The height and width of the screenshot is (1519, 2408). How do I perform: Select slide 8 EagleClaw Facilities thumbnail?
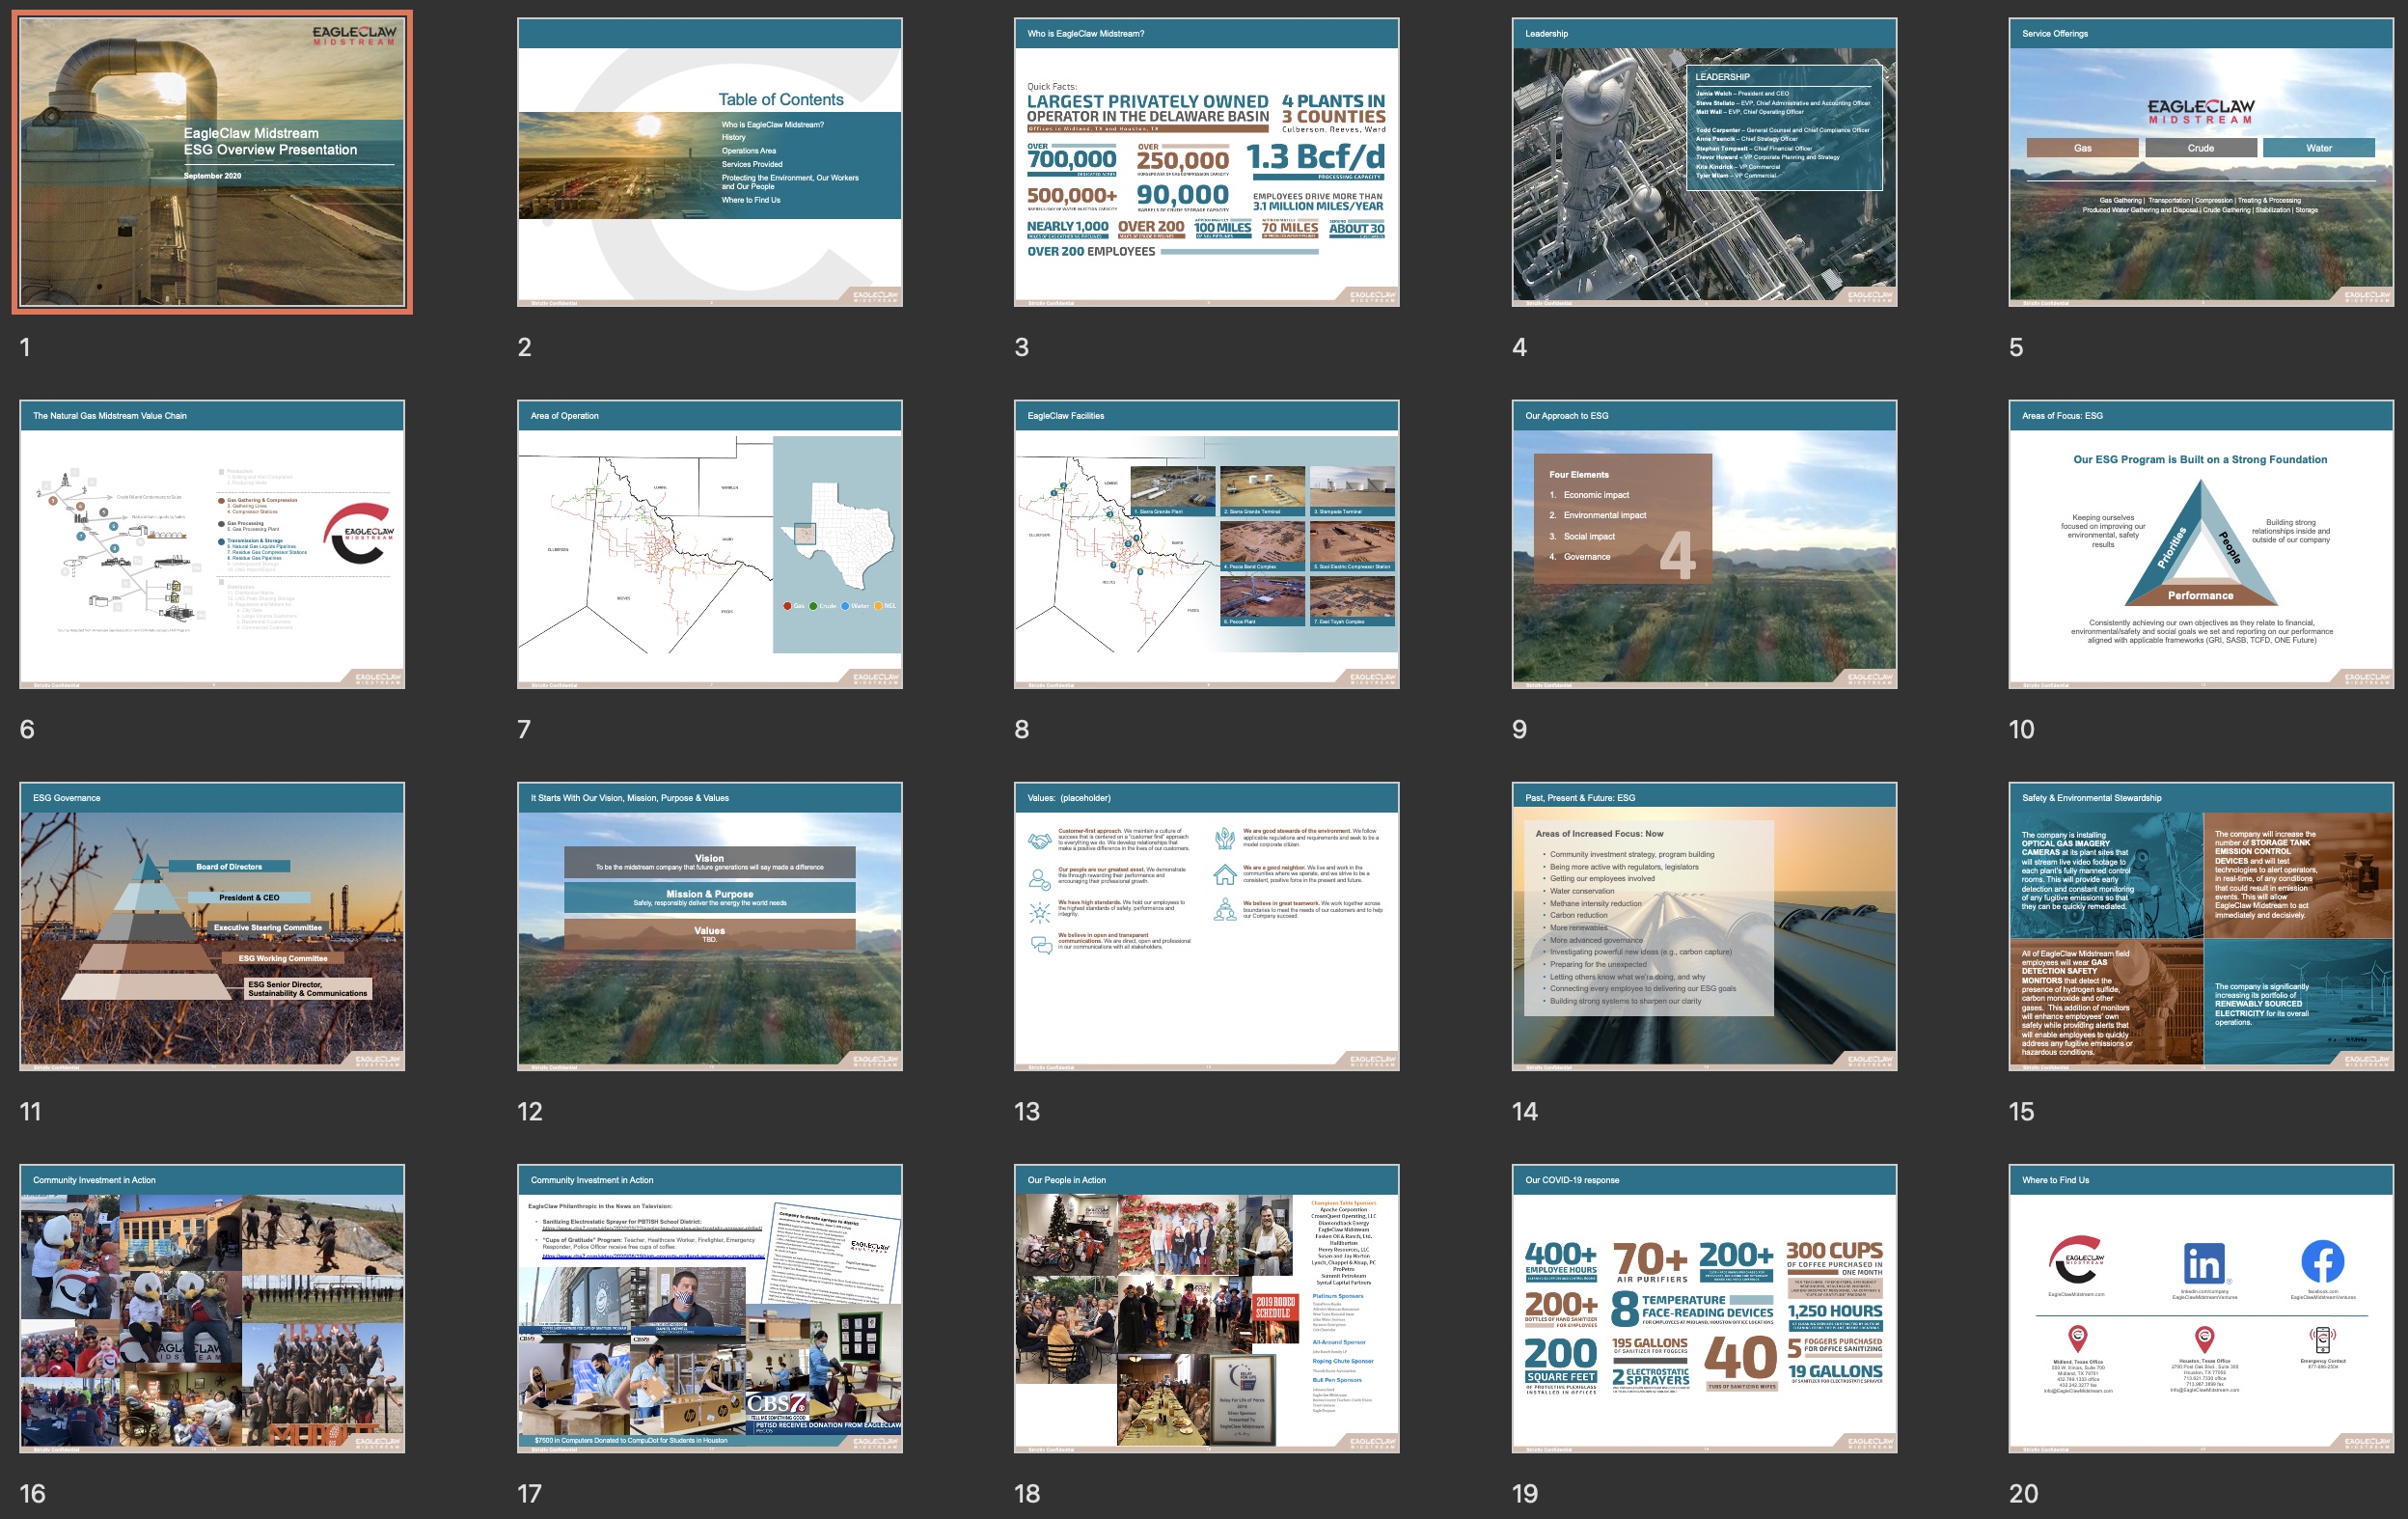click(x=1207, y=544)
